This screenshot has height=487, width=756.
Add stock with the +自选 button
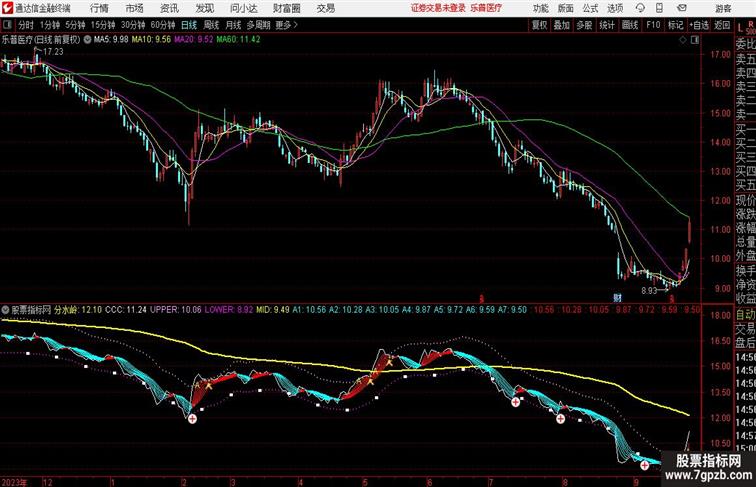699,25
